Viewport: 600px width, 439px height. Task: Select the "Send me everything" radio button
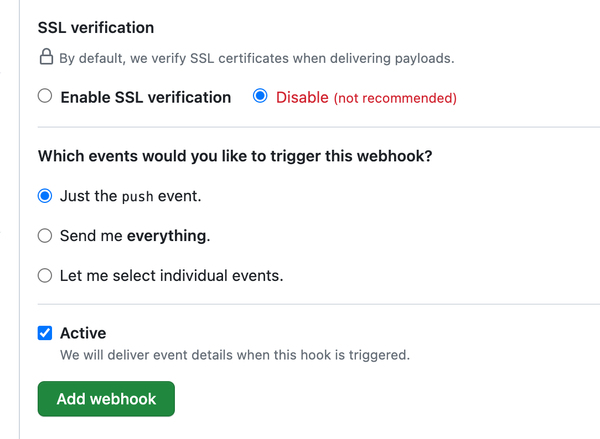coord(45,236)
